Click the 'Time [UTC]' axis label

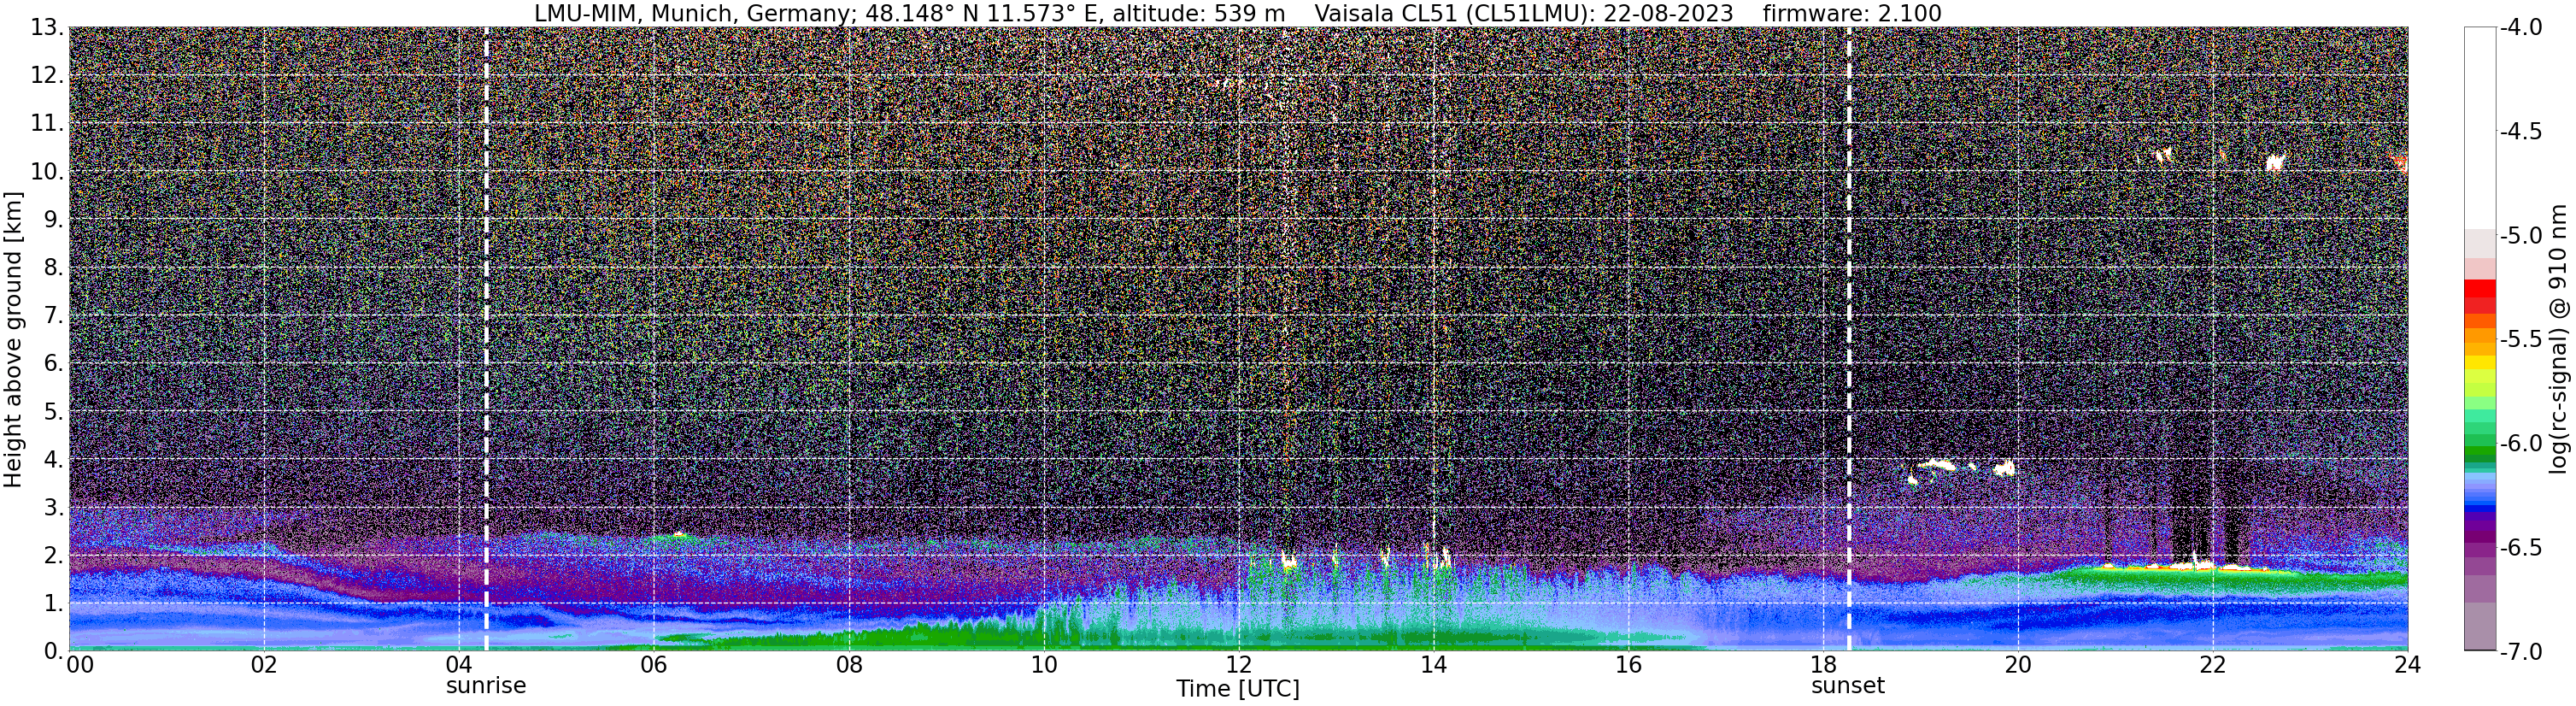coord(1238,689)
